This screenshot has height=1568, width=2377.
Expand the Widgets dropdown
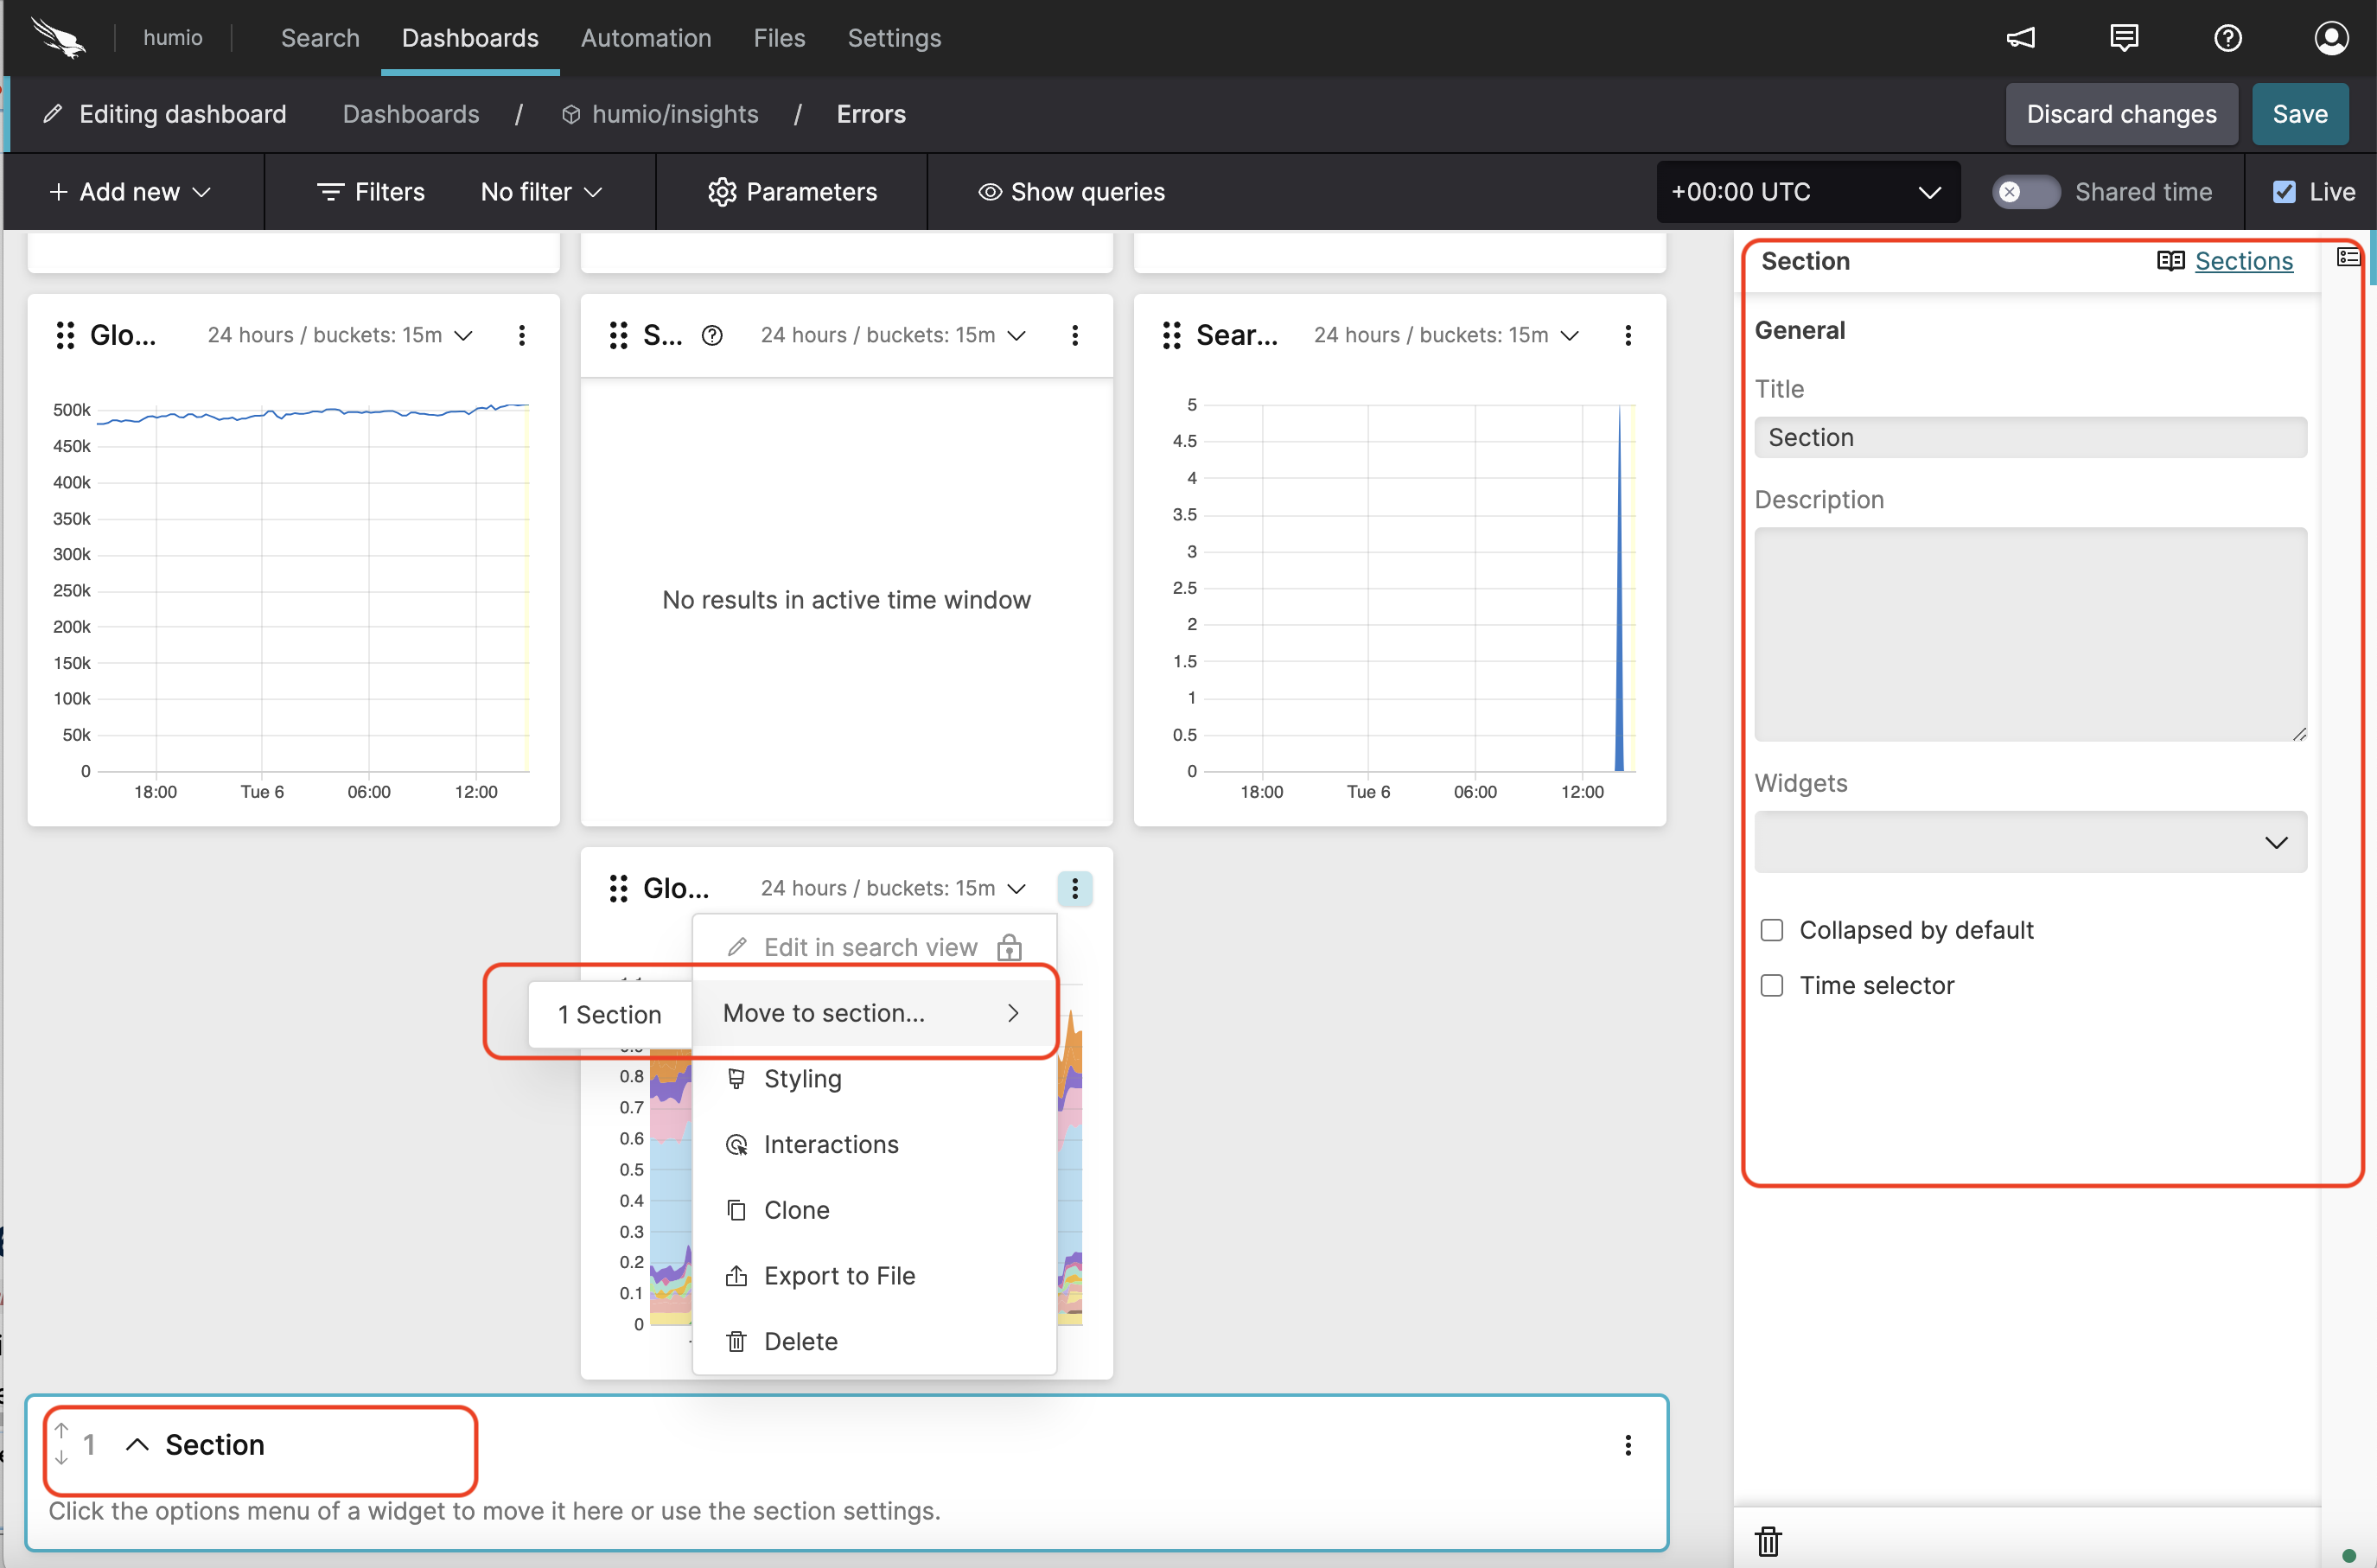click(x=2030, y=842)
